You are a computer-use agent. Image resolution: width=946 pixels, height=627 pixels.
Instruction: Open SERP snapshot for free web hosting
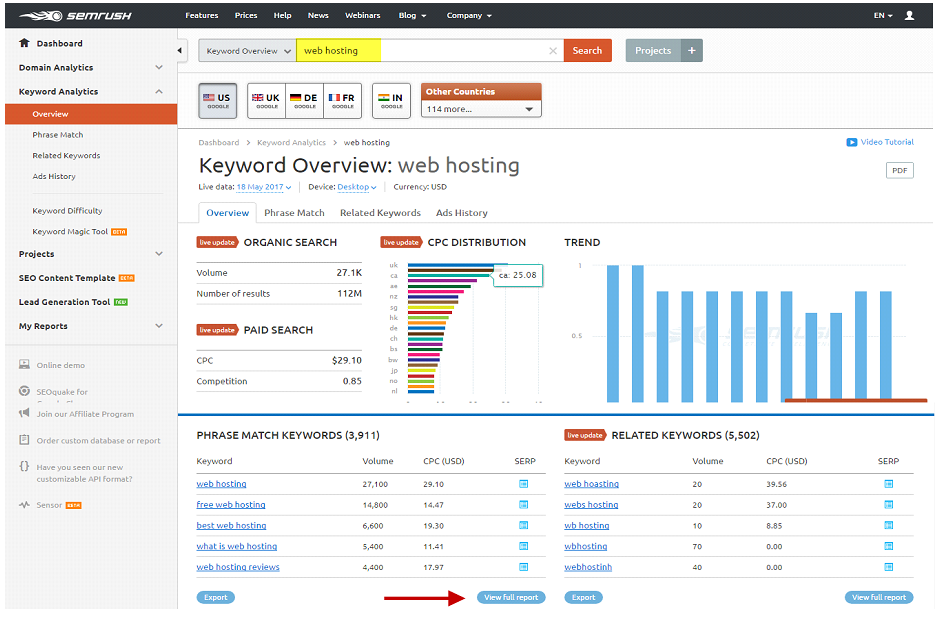[524, 504]
